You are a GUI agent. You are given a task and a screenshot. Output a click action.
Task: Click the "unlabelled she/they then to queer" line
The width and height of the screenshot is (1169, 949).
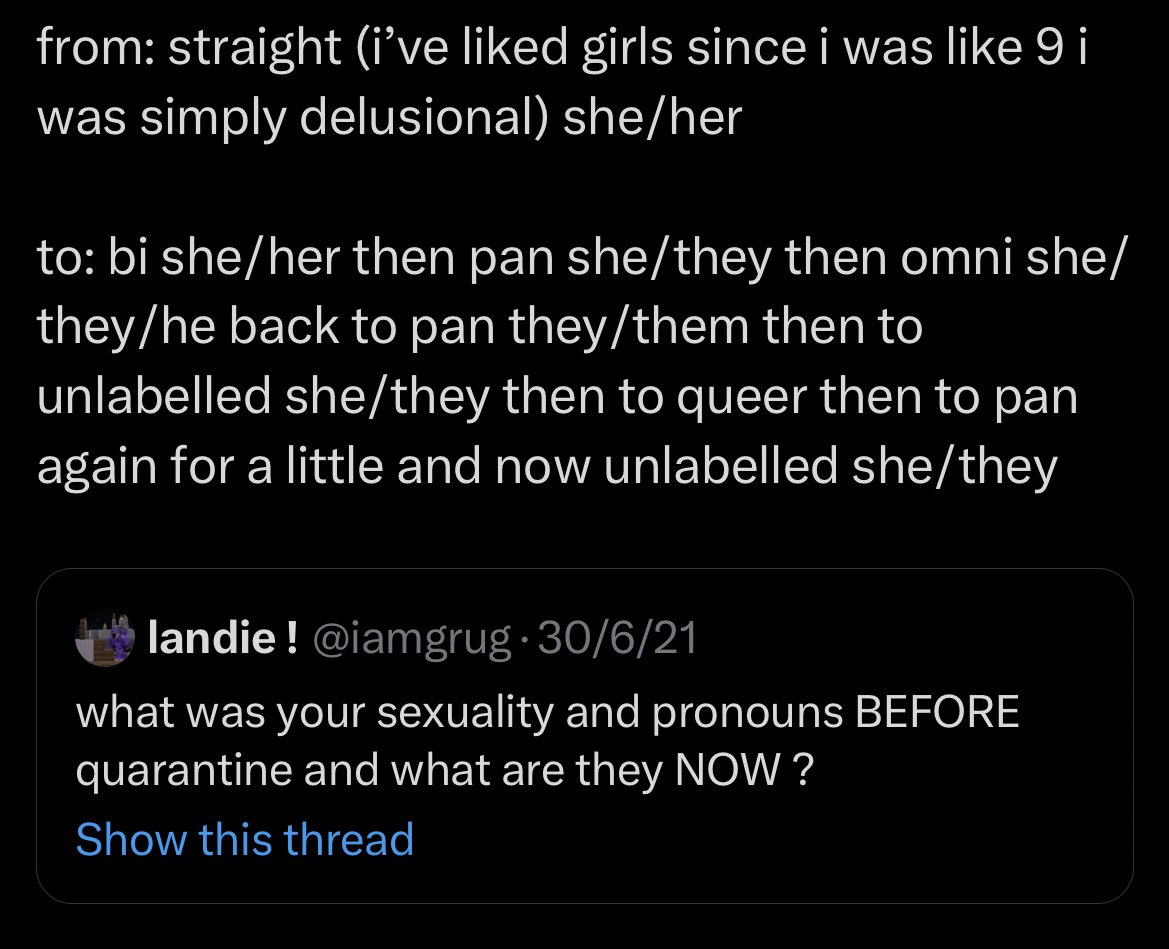(557, 397)
